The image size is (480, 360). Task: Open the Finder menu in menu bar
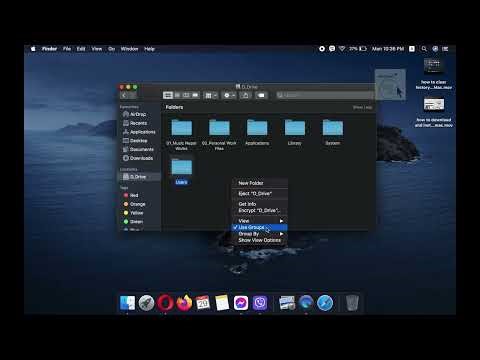click(49, 49)
